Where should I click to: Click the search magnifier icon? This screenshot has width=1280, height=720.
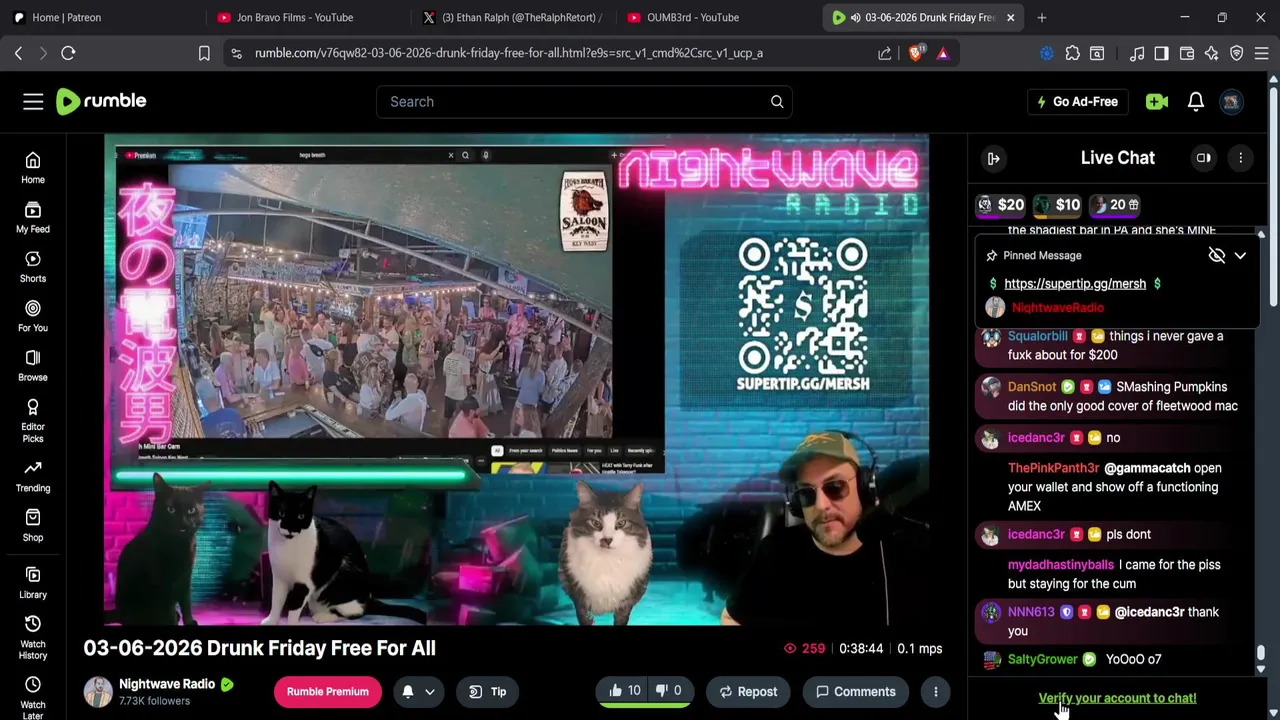(x=777, y=101)
